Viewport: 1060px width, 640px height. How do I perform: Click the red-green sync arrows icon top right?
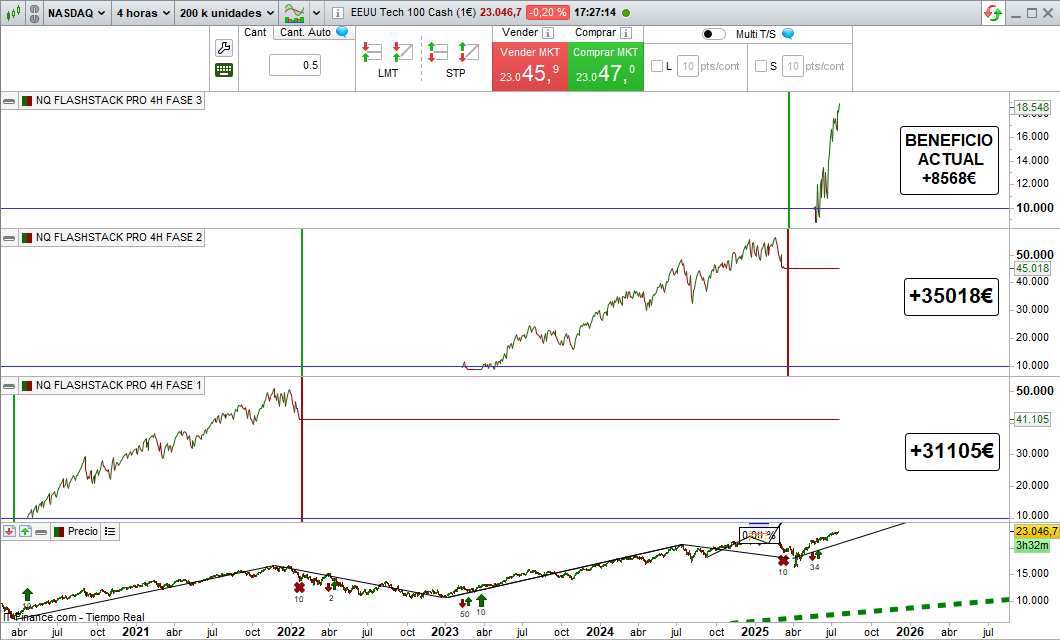click(993, 13)
